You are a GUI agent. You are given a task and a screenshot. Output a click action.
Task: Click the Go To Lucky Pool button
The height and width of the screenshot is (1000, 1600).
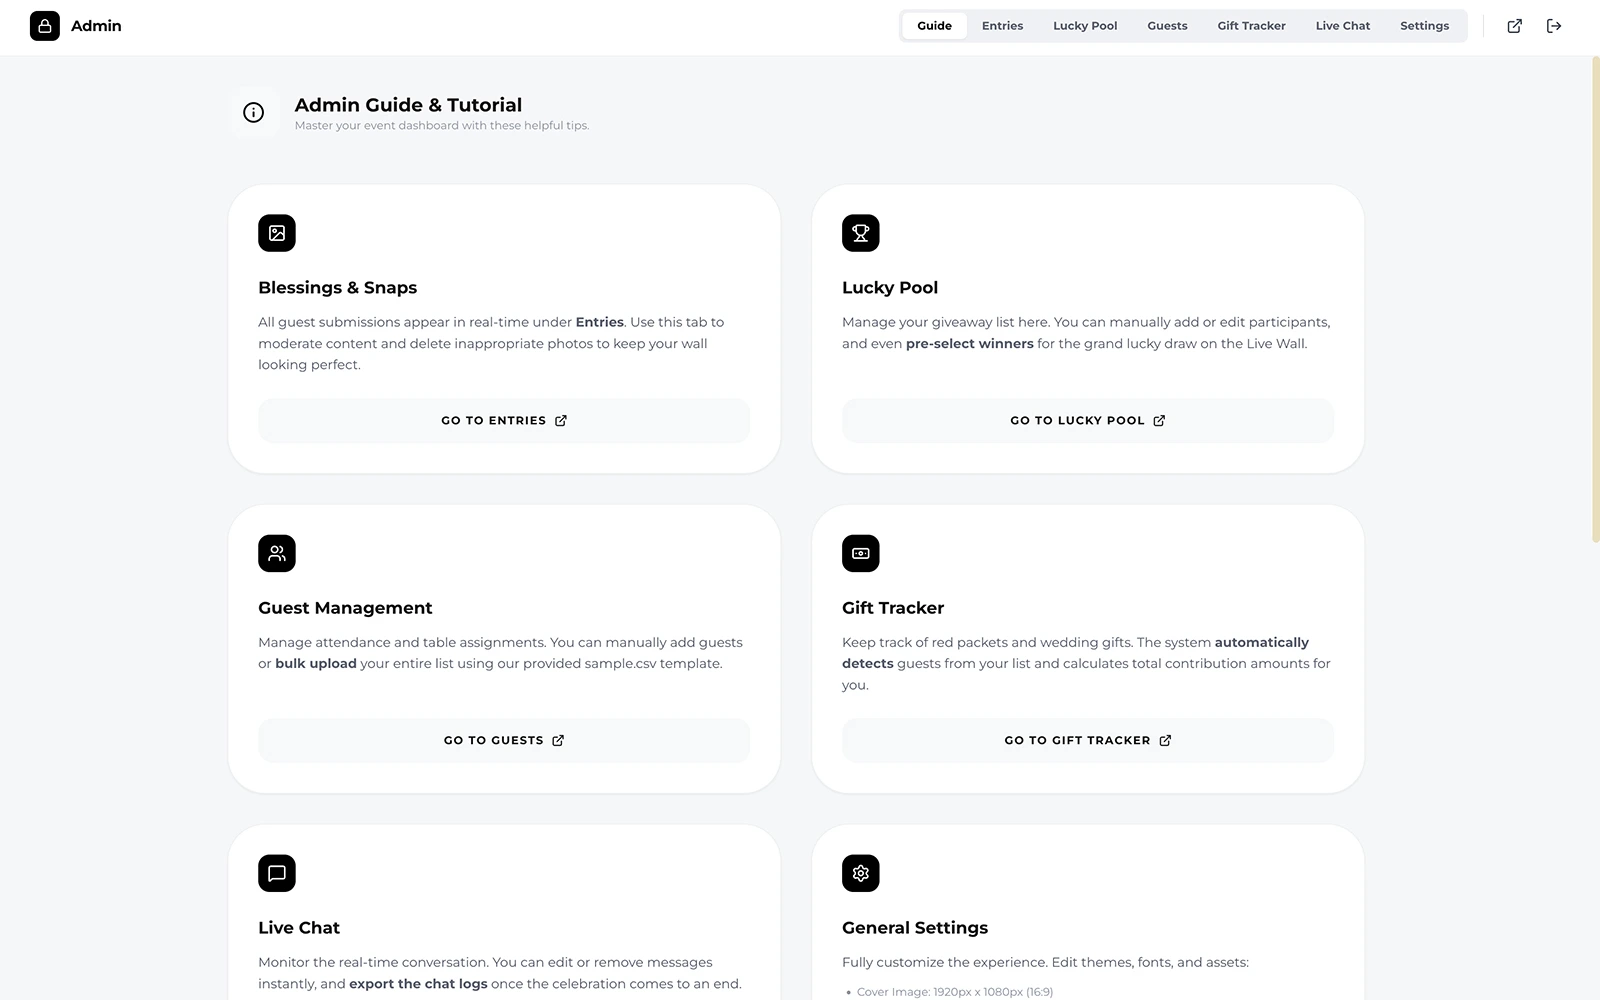[1088, 421]
